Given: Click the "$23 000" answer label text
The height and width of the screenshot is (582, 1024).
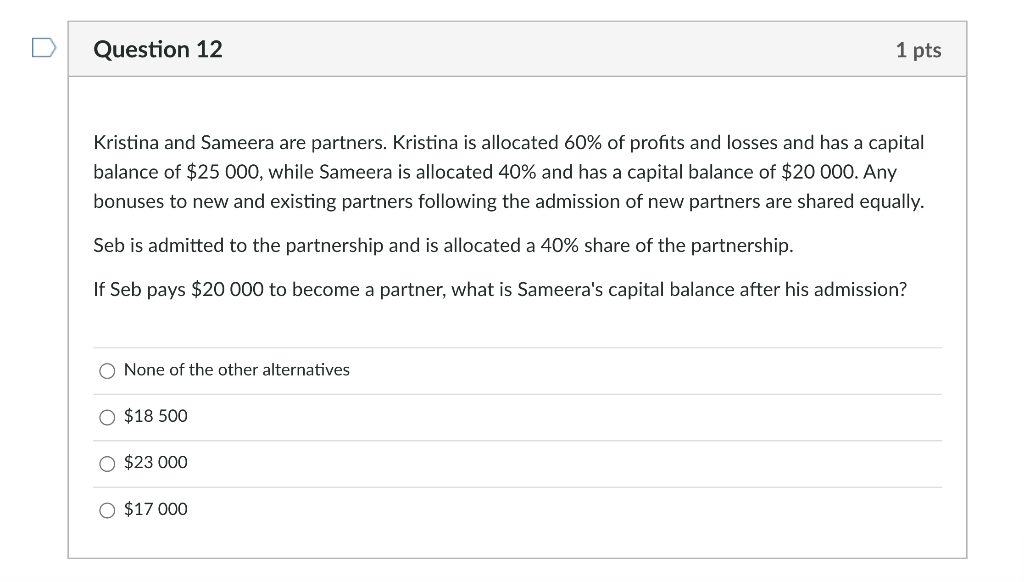Looking at the screenshot, I should coord(155,462).
